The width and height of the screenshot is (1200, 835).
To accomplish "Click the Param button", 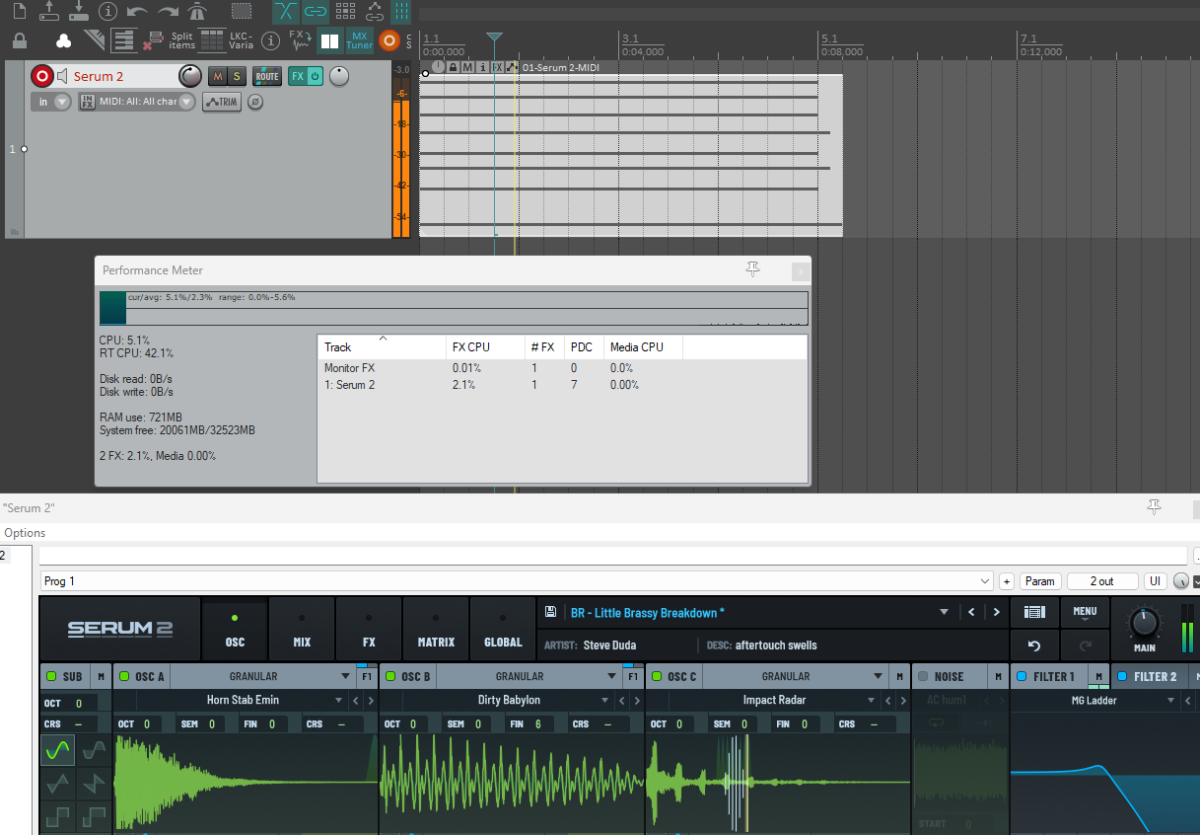I will (x=1040, y=581).
